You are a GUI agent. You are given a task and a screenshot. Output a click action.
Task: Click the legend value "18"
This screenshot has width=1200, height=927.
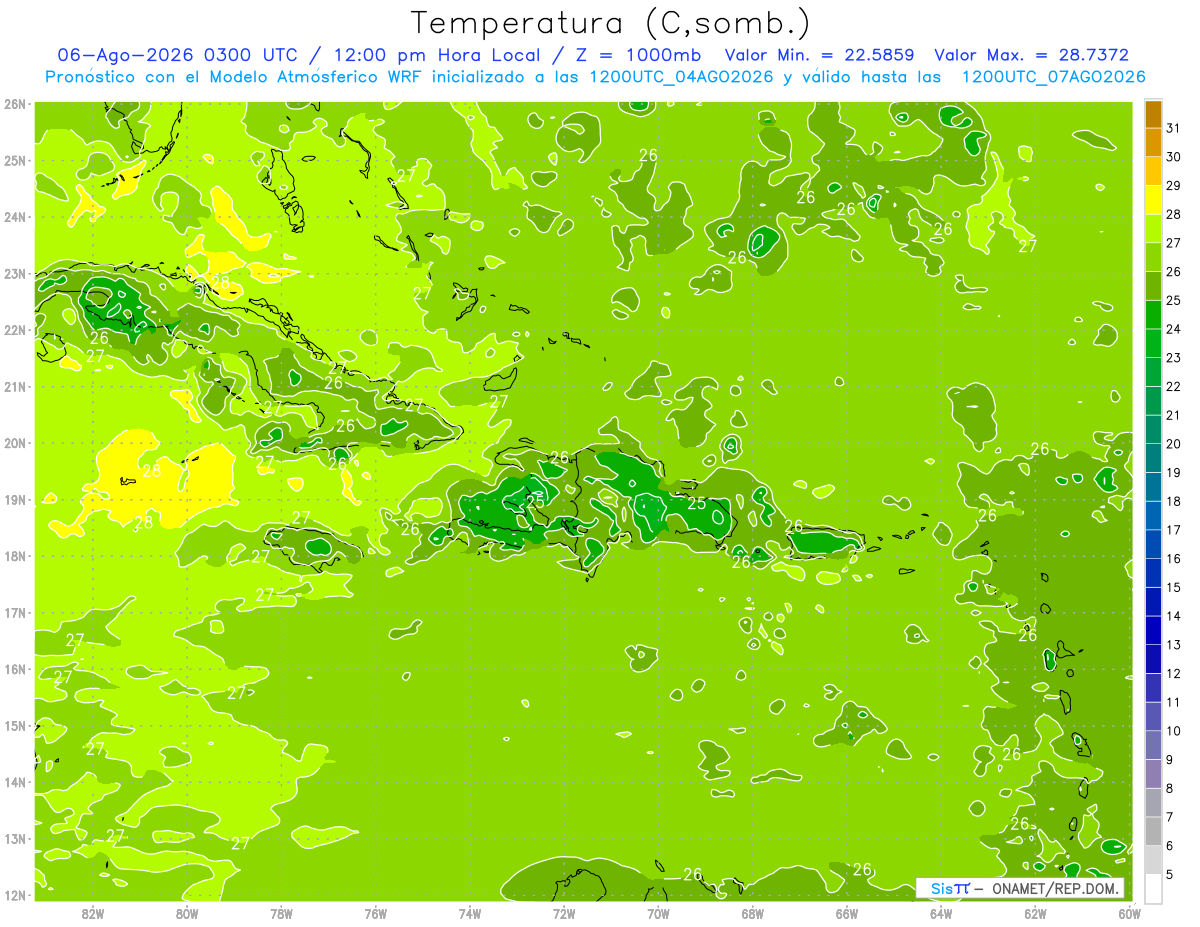click(1173, 501)
